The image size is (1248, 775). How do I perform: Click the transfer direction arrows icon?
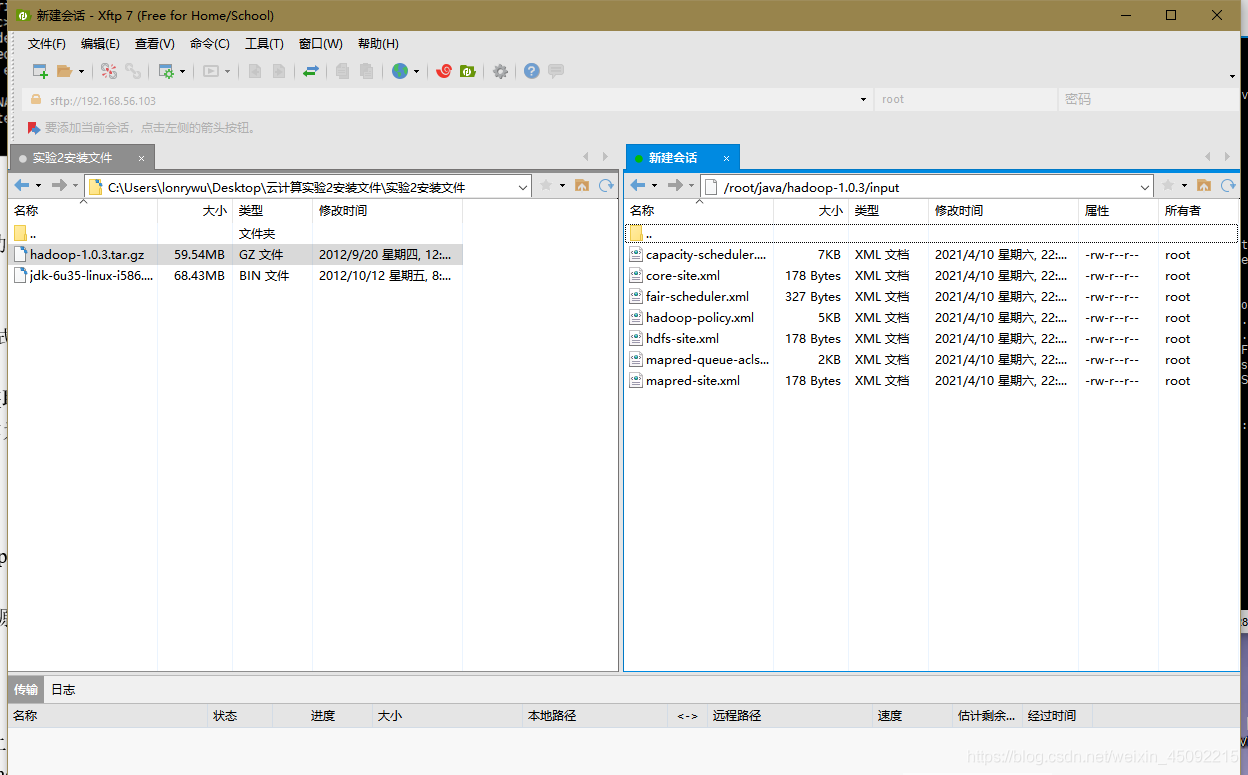311,71
